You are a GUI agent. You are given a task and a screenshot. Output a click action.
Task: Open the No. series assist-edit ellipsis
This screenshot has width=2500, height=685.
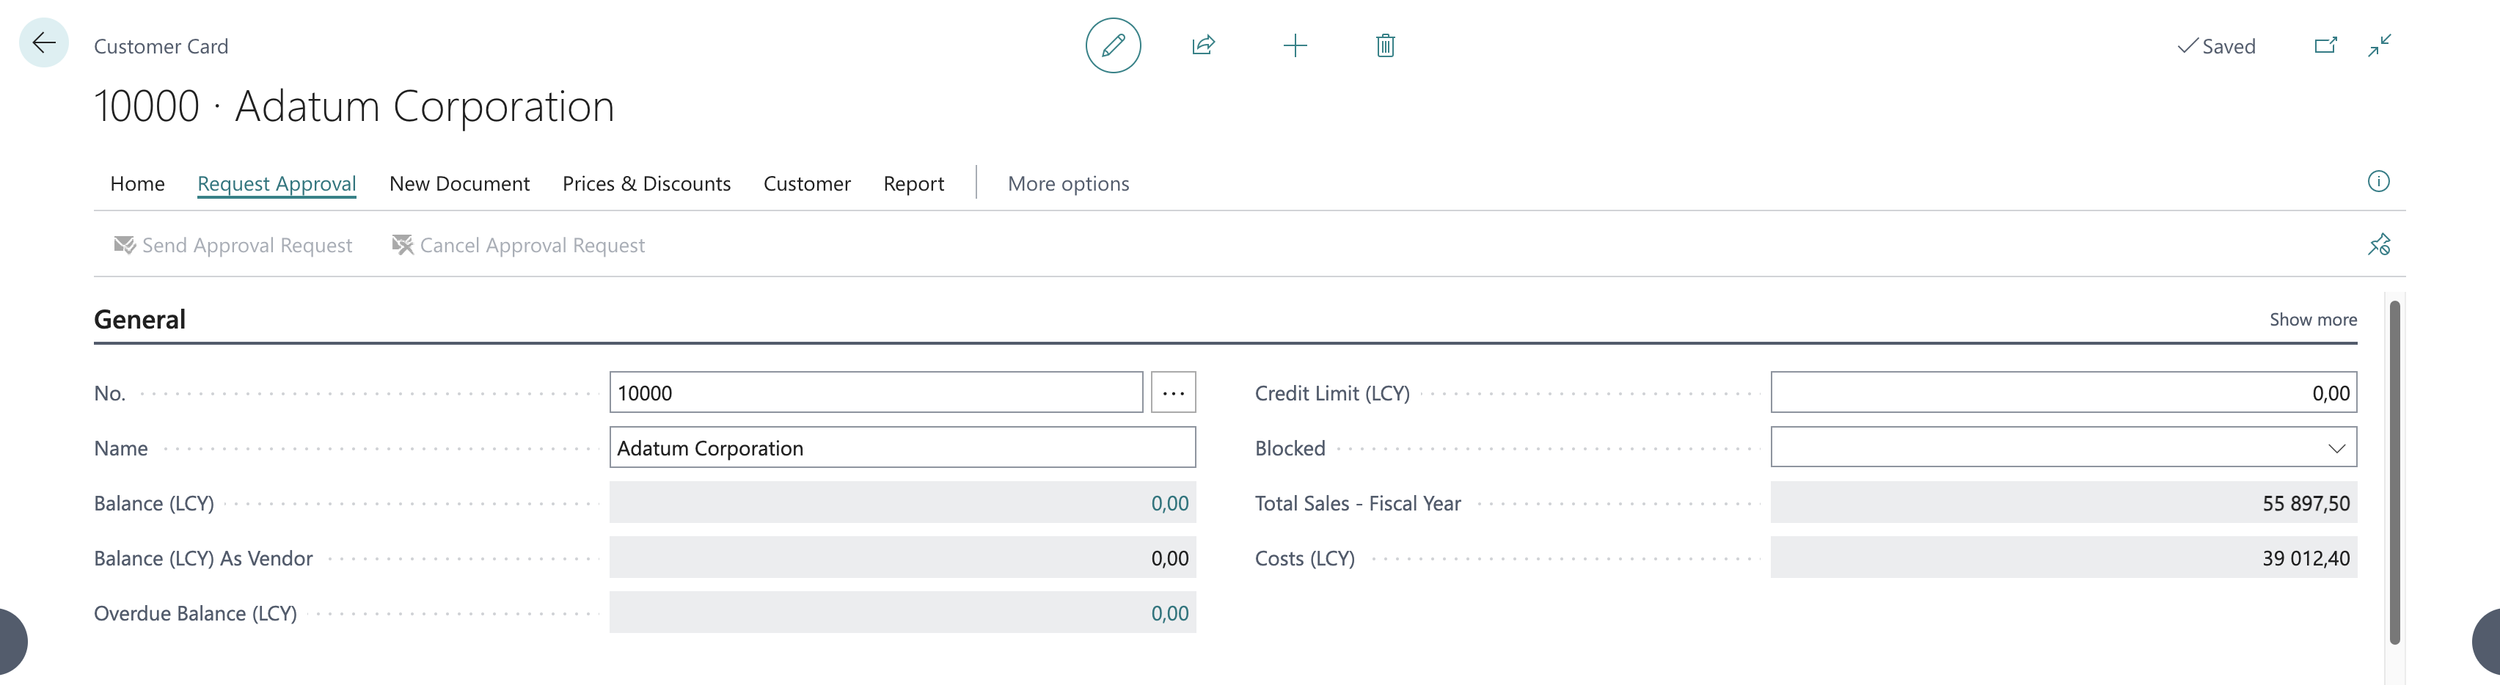tap(1173, 392)
